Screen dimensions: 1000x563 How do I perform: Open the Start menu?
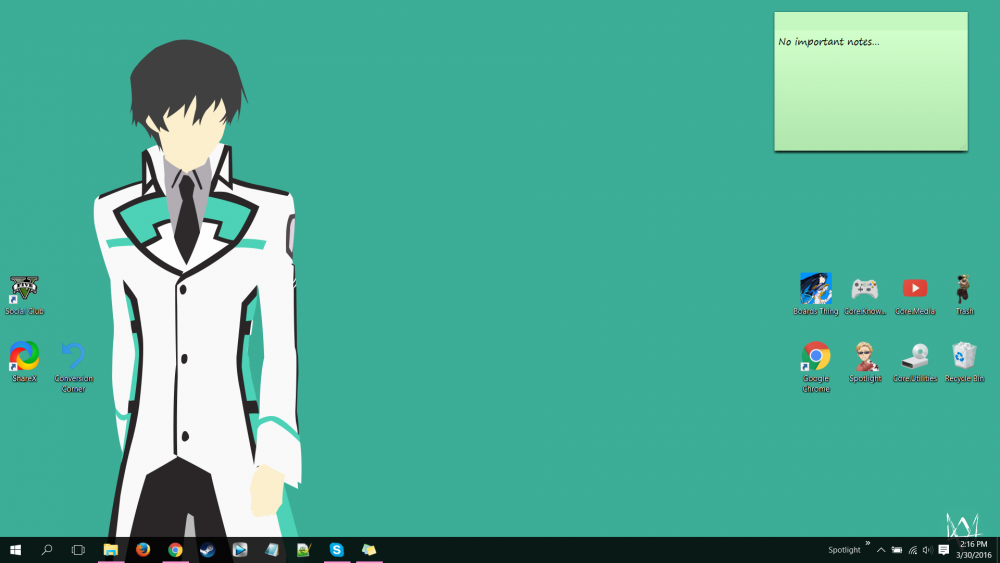tap(15, 550)
